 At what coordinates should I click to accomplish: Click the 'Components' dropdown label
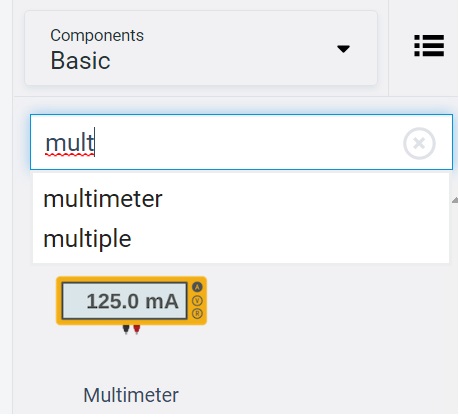tap(97, 35)
